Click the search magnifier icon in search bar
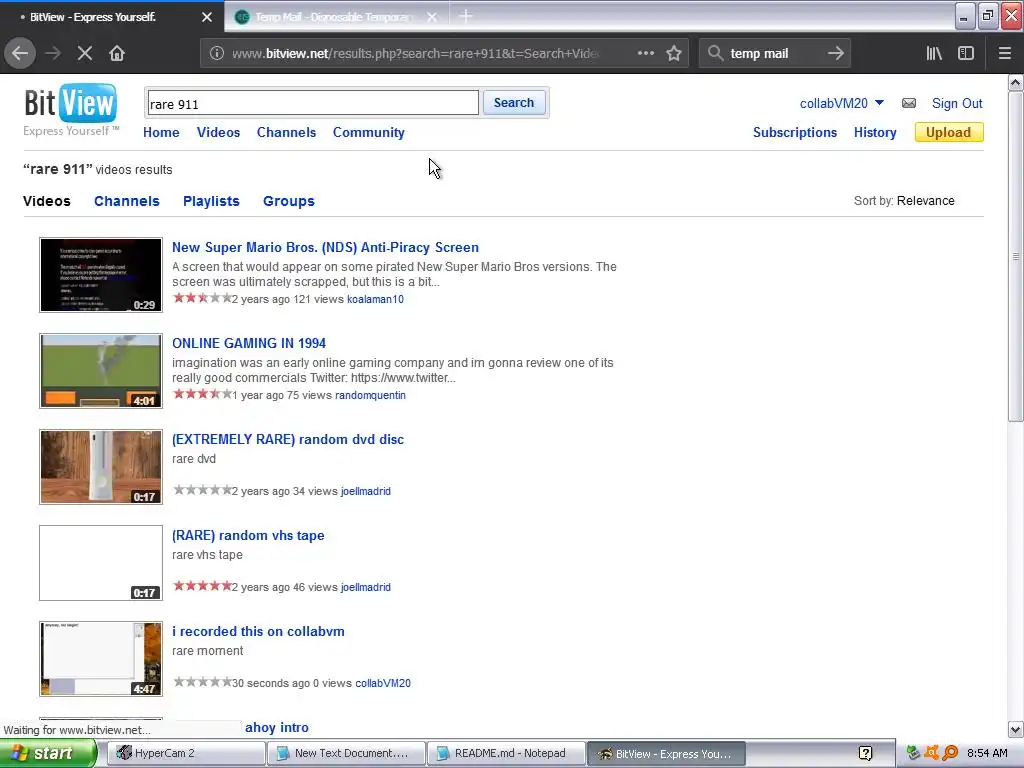The width and height of the screenshot is (1024, 768). (x=715, y=53)
